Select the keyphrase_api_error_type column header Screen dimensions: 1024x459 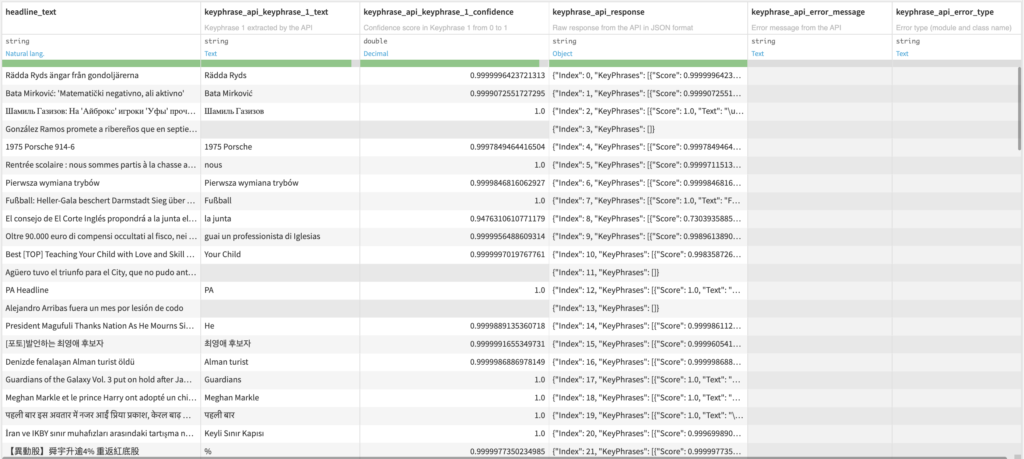click(x=945, y=12)
